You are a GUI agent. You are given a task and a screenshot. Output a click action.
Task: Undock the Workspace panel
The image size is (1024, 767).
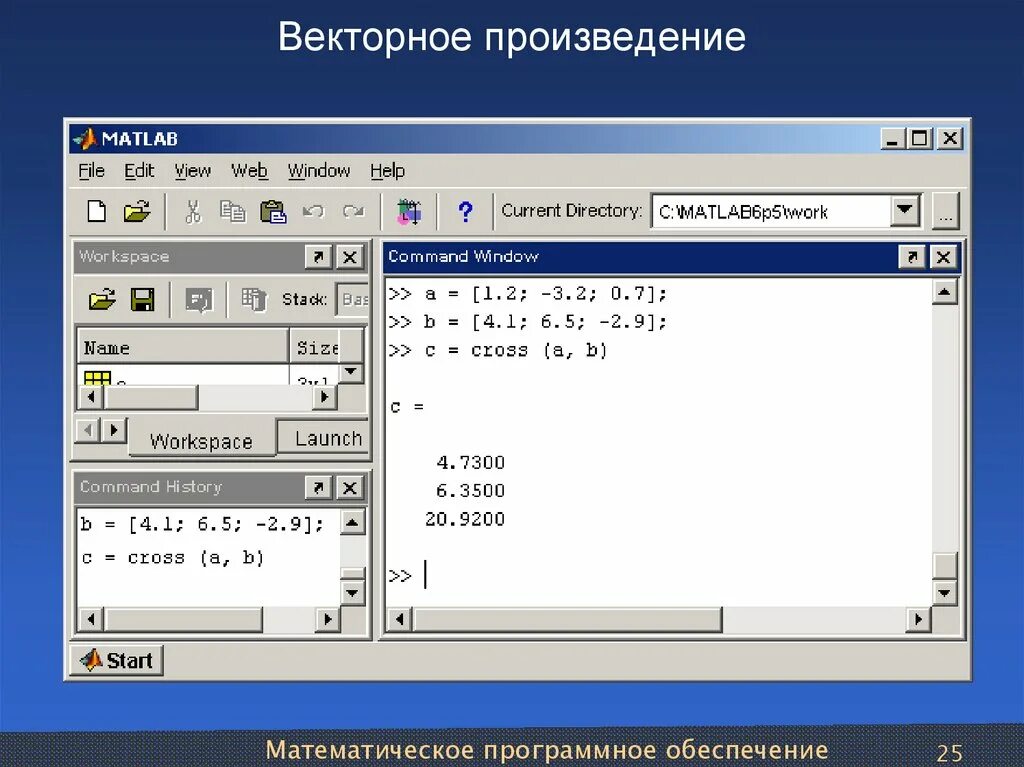(319, 257)
